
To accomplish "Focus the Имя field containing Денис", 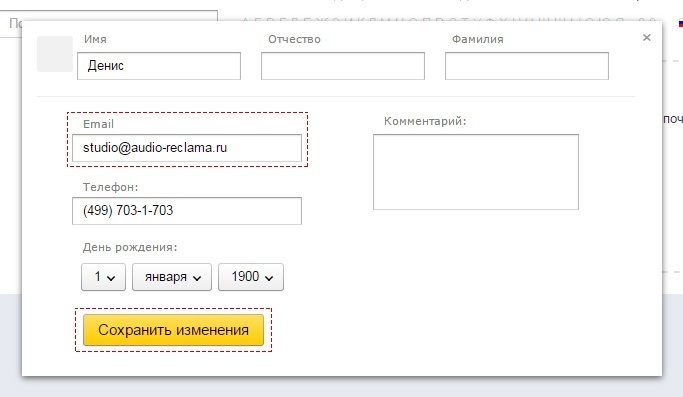I will point(159,66).
